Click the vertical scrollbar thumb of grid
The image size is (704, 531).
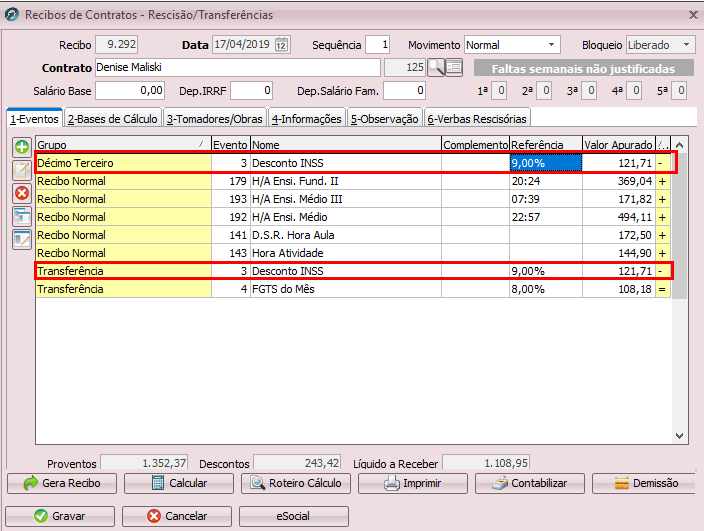click(680, 226)
